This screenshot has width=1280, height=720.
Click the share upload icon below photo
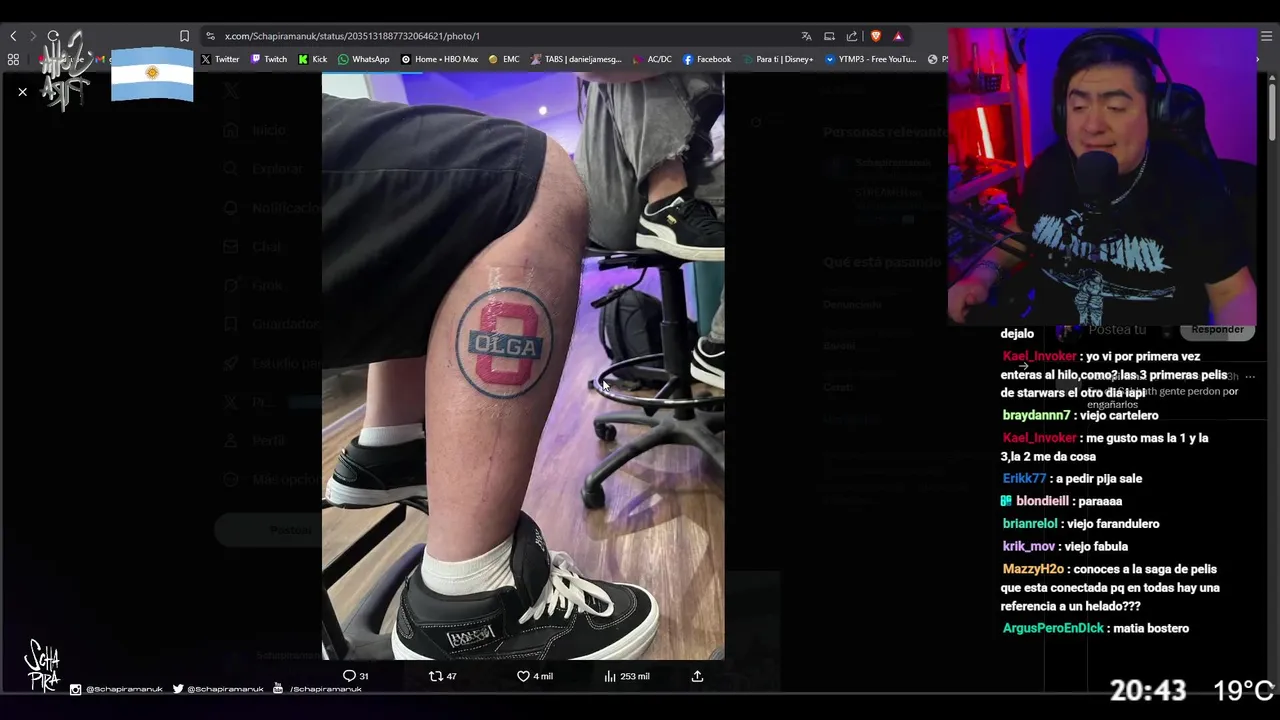[697, 676]
